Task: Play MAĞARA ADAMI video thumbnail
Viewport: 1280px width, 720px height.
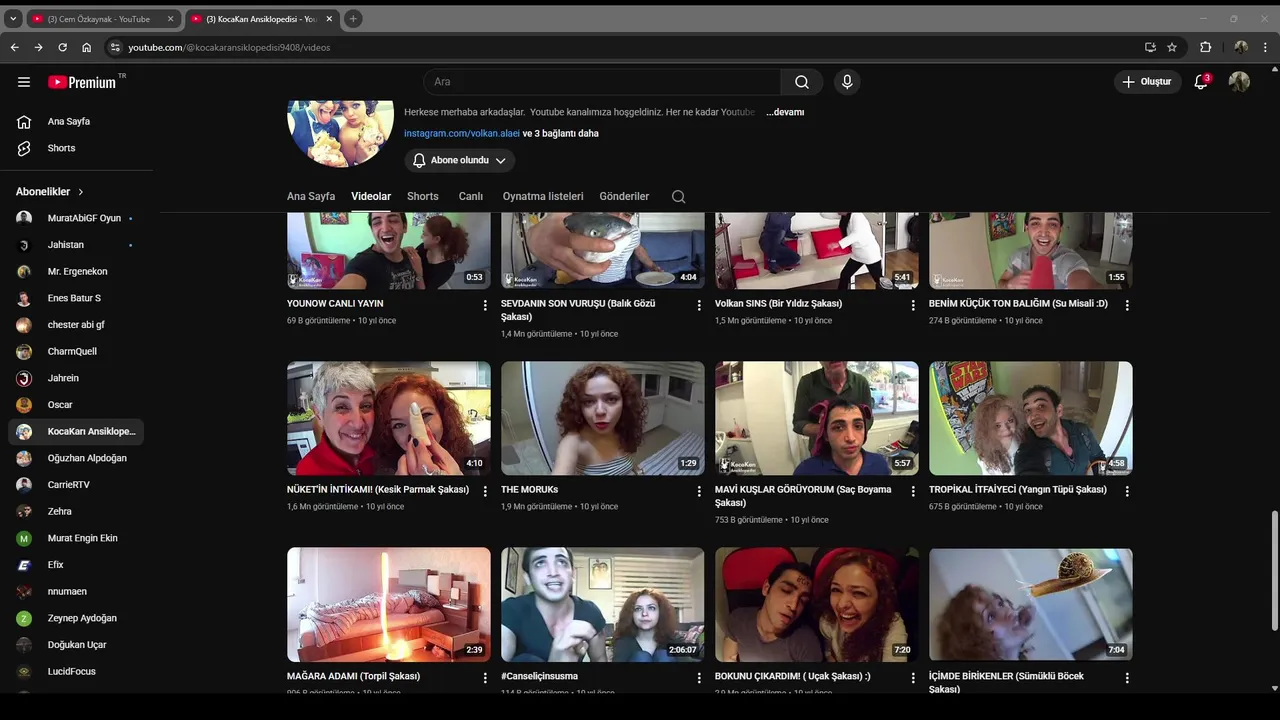Action: (x=389, y=605)
